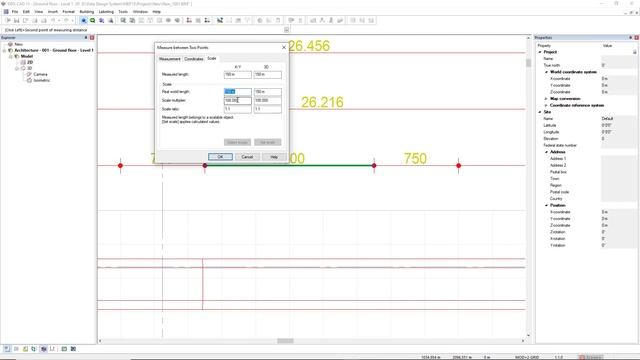Collapse the Address property group
The image size is (640, 360).
[547, 152]
